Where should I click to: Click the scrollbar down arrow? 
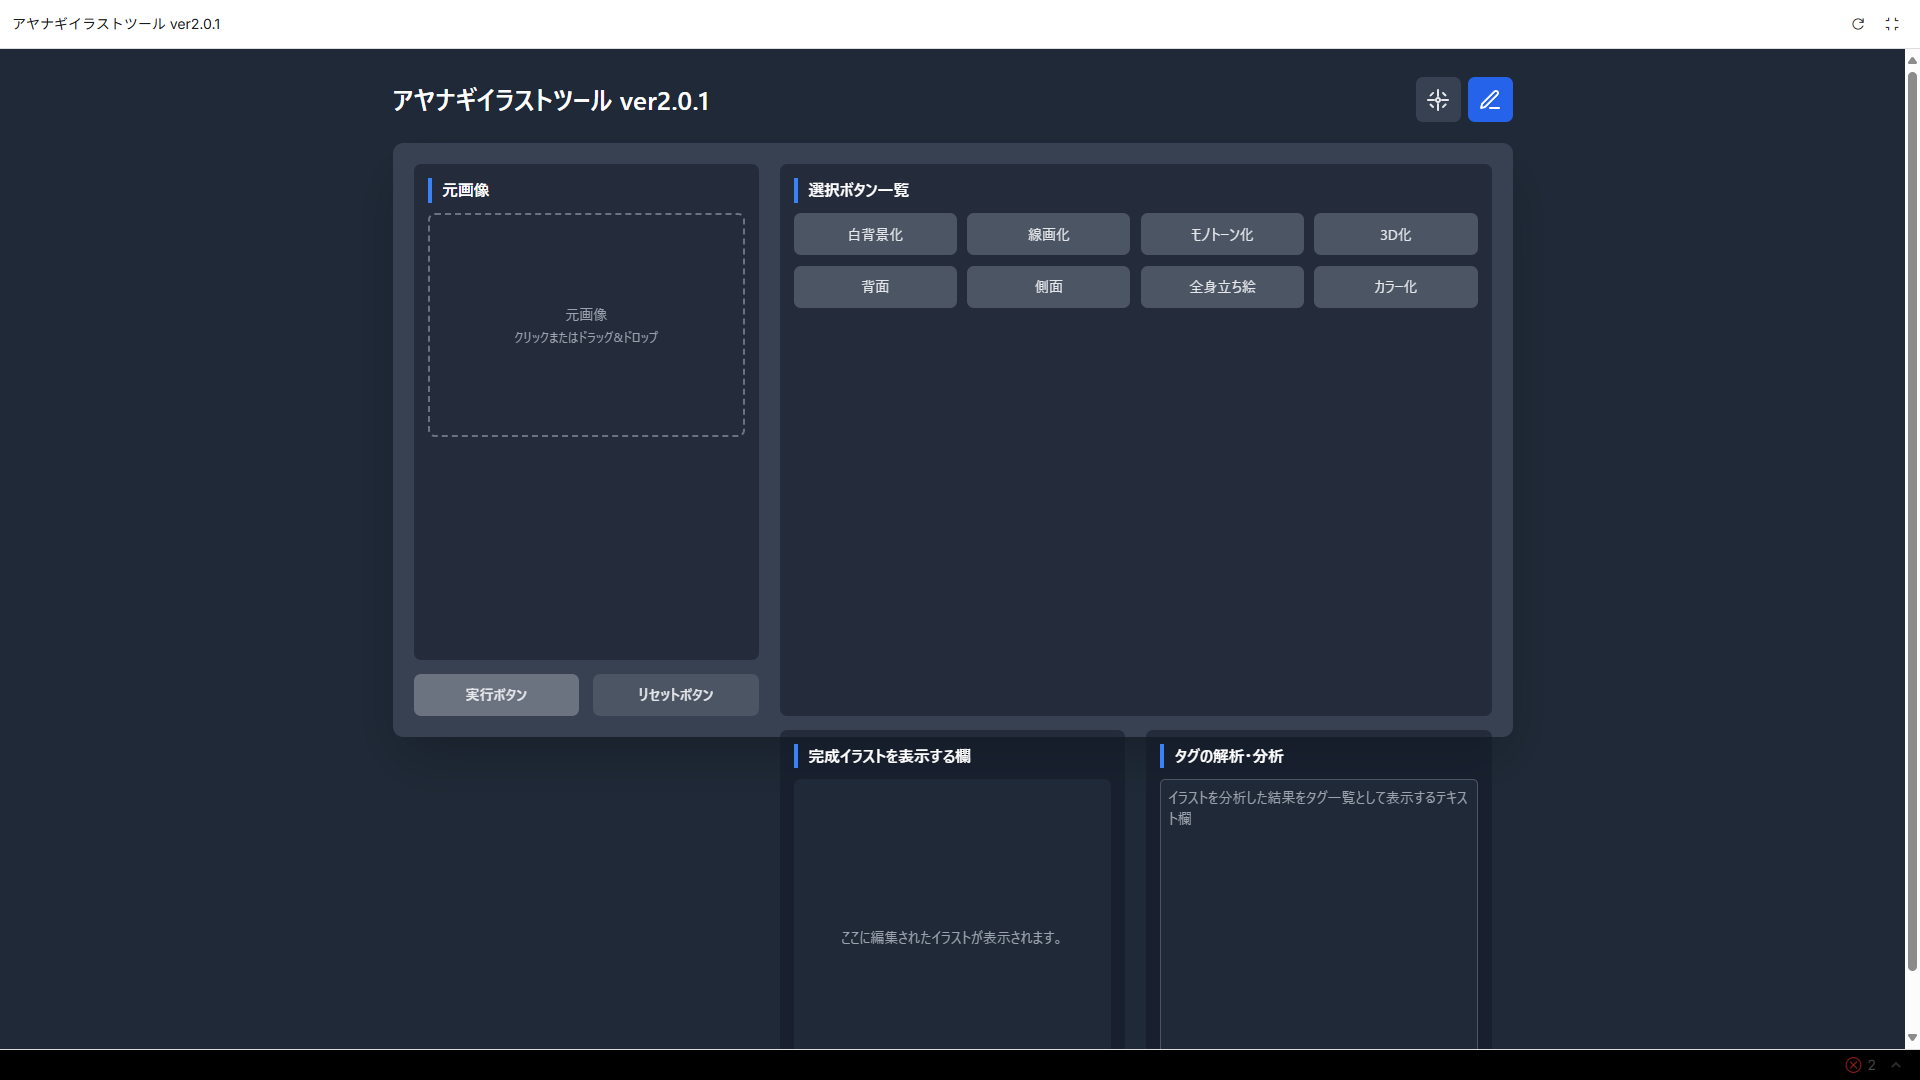1912,1038
